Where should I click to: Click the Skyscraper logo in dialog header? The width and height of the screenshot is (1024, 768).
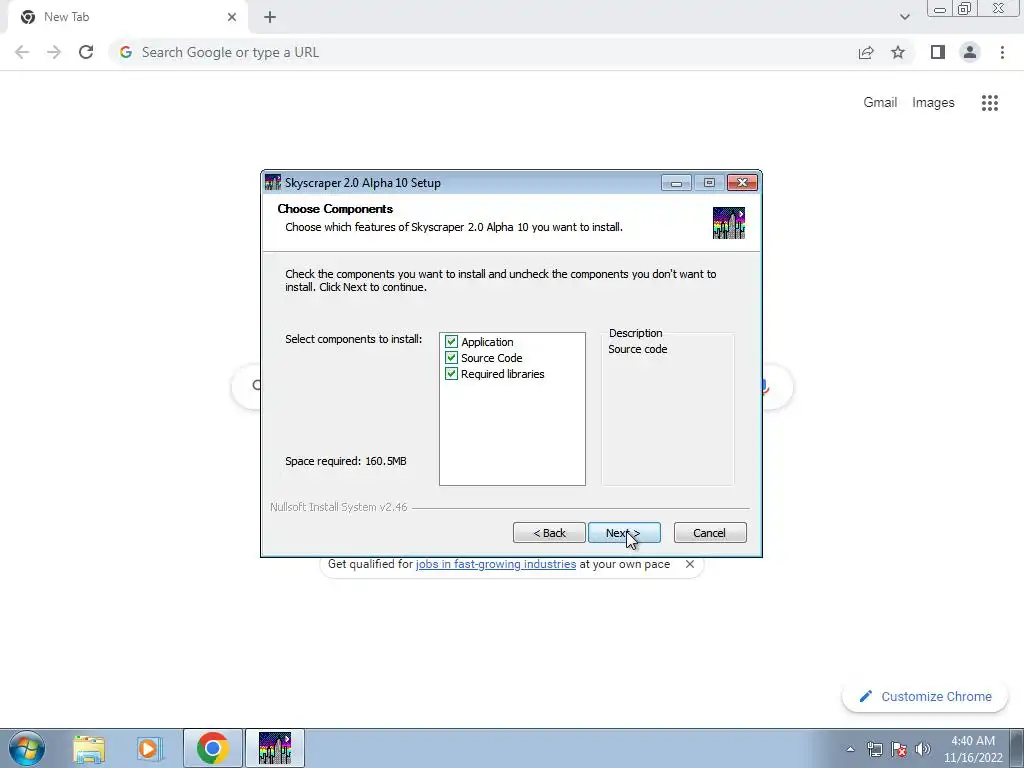729,223
